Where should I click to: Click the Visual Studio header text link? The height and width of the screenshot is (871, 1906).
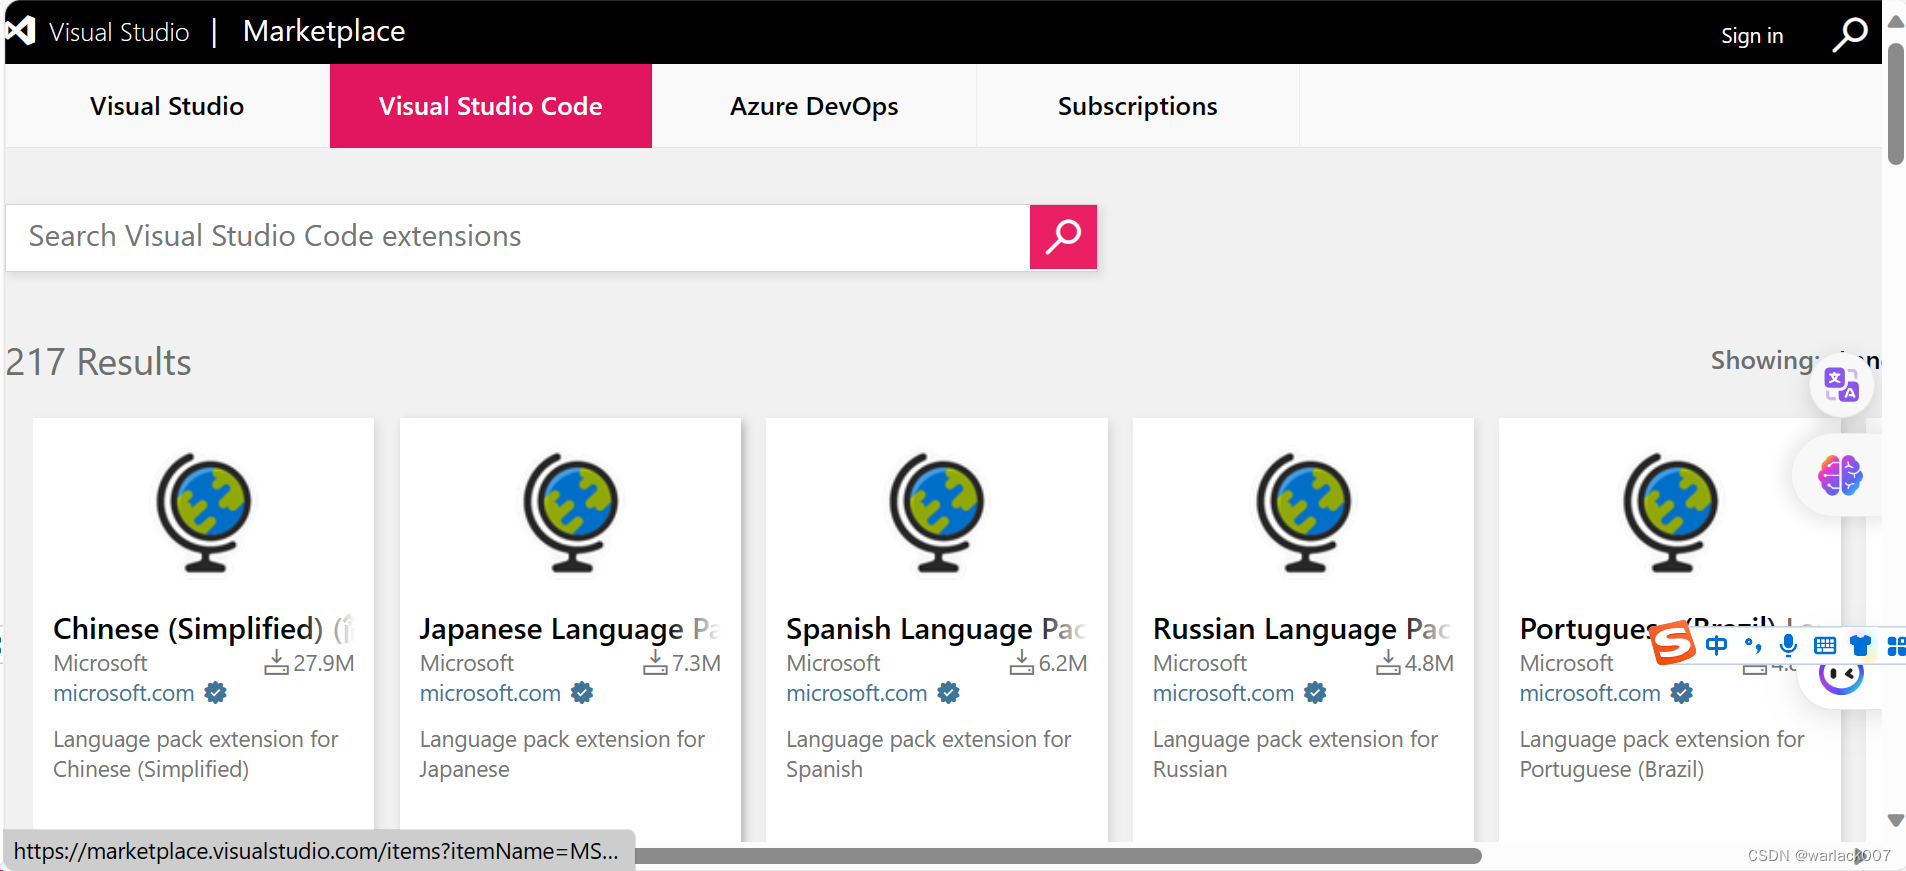(119, 32)
